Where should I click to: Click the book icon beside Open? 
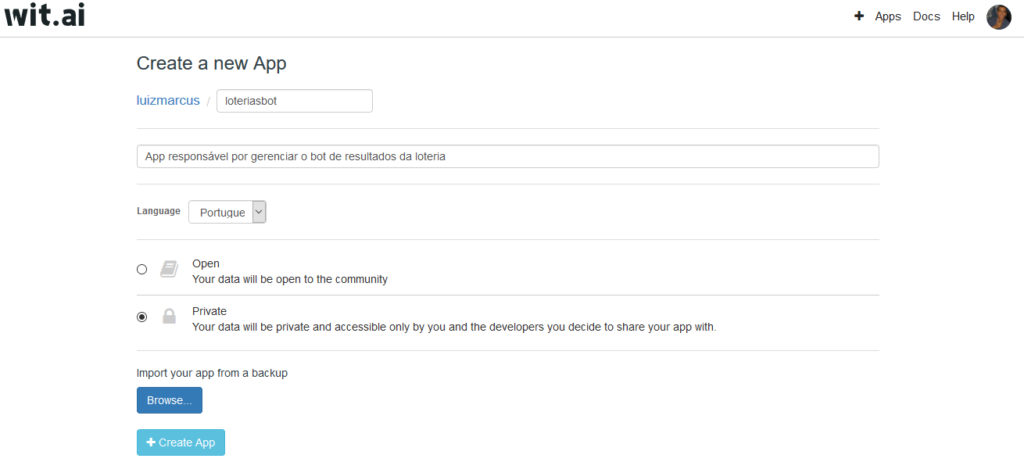coord(169,269)
